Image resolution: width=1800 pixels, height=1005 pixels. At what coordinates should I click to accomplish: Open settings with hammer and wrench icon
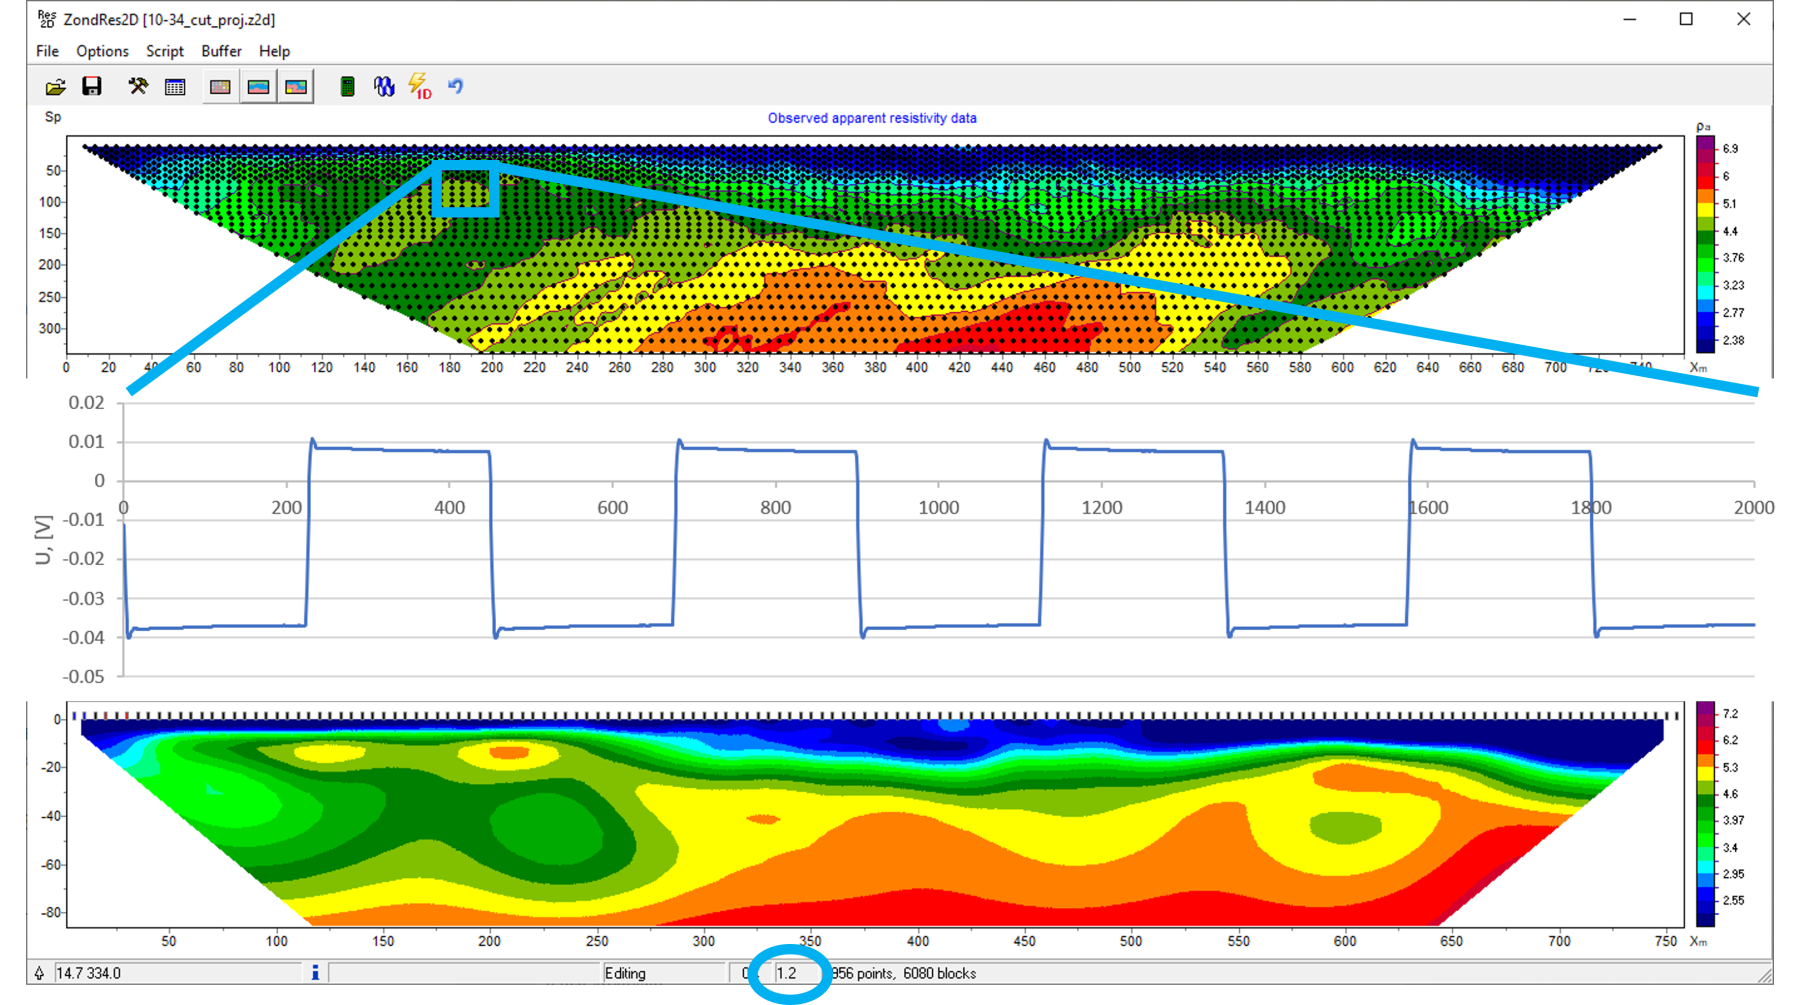138,87
